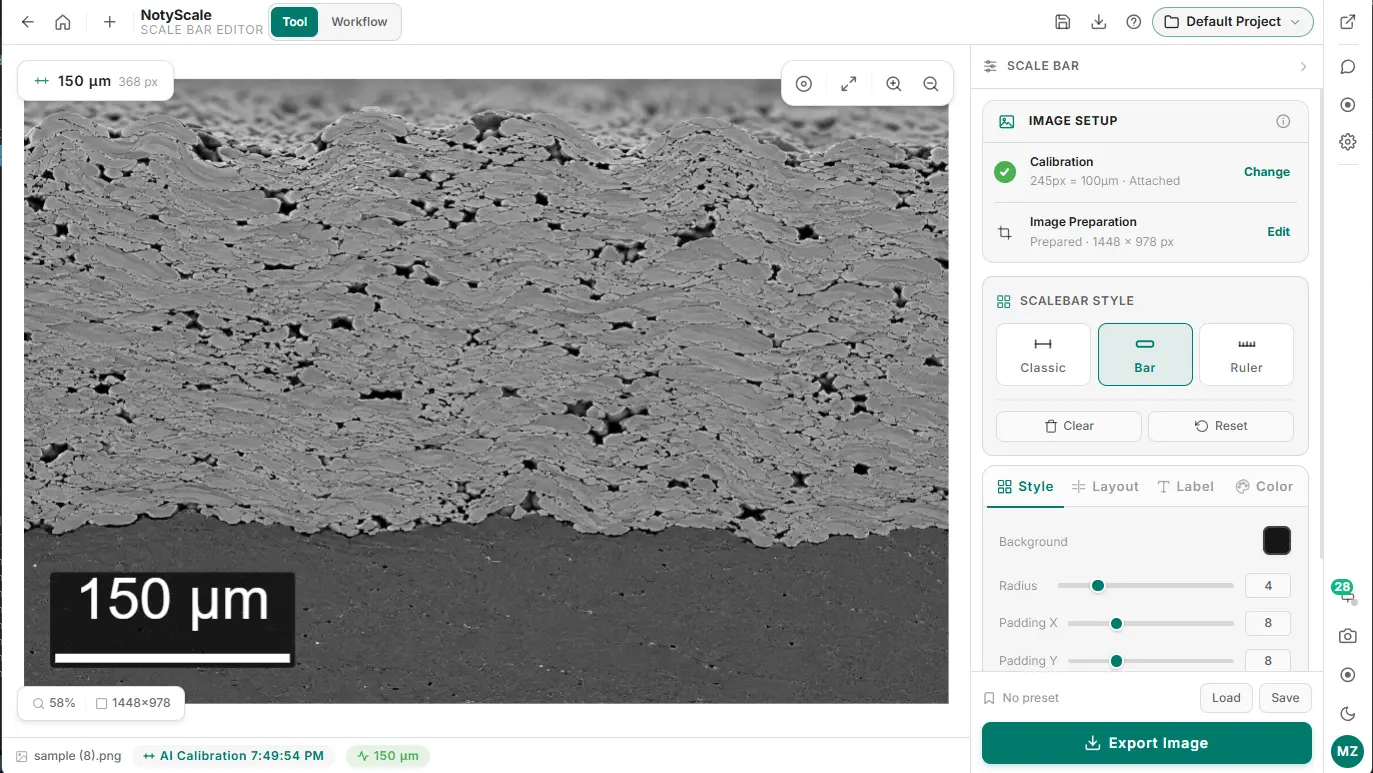The width and height of the screenshot is (1373, 773).
Task: Toggle dark mode with the moon icon
Action: pyautogui.click(x=1348, y=714)
